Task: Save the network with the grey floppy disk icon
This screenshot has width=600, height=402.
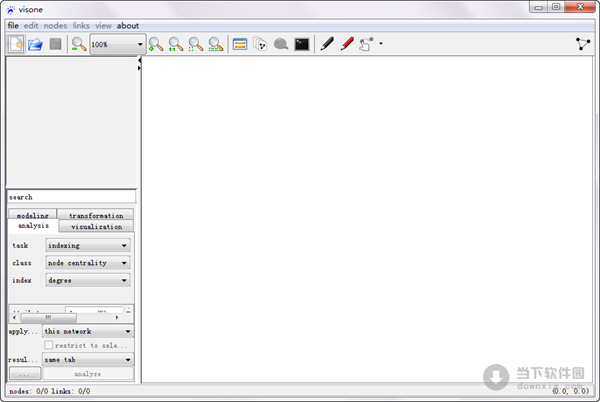Action: [55, 44]
